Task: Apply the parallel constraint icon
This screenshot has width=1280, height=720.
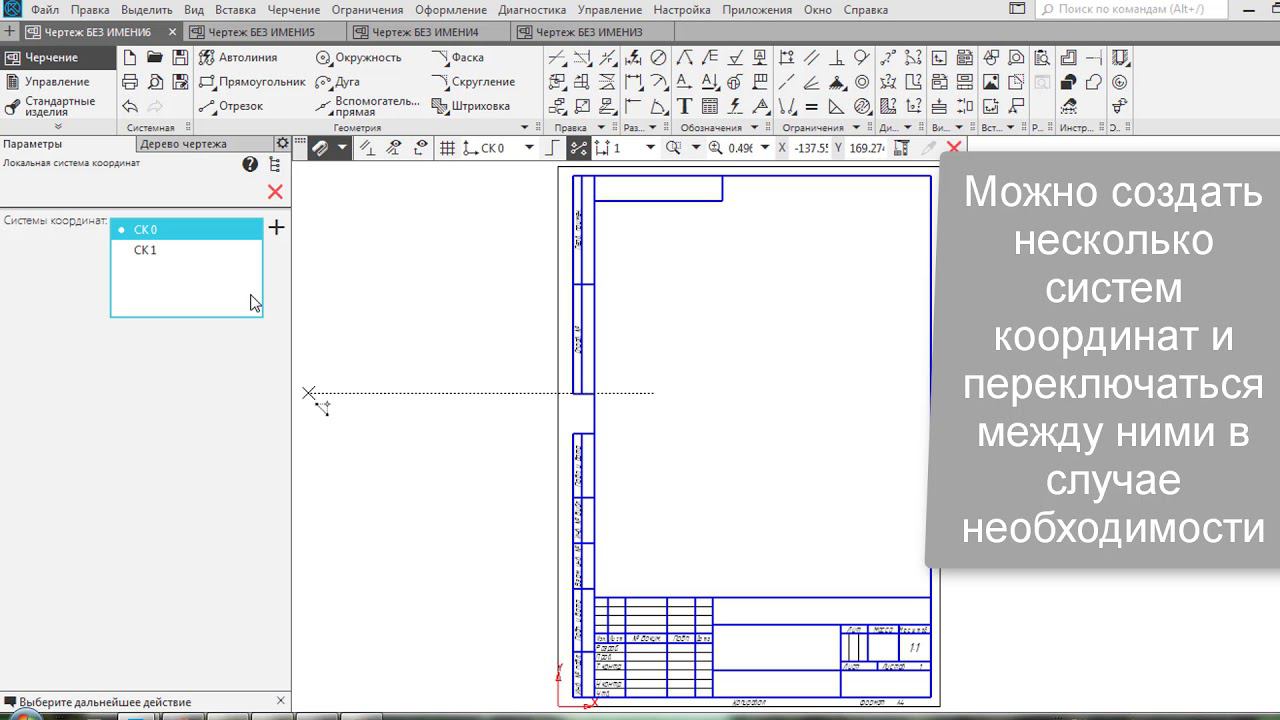Action: [811, 58]
